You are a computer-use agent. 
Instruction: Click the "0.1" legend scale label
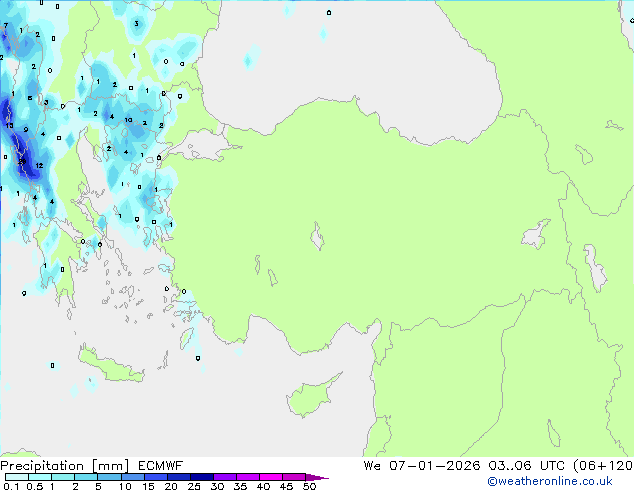pos(11,486)
